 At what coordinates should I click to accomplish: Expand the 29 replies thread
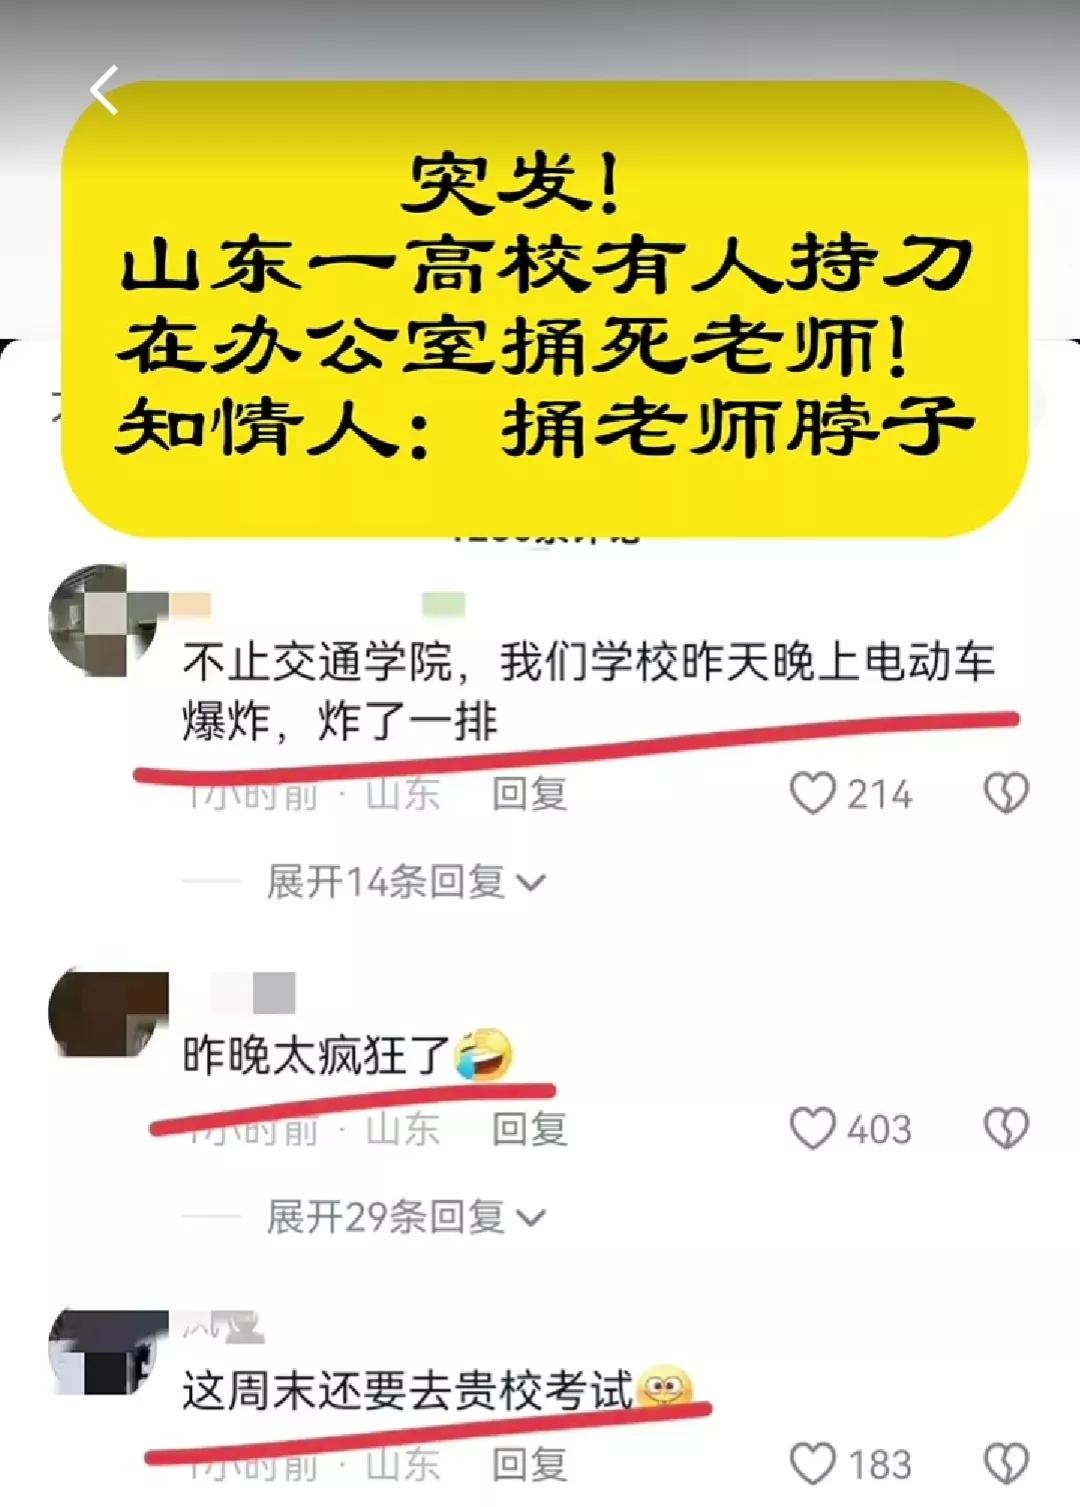coord(406,1217)
